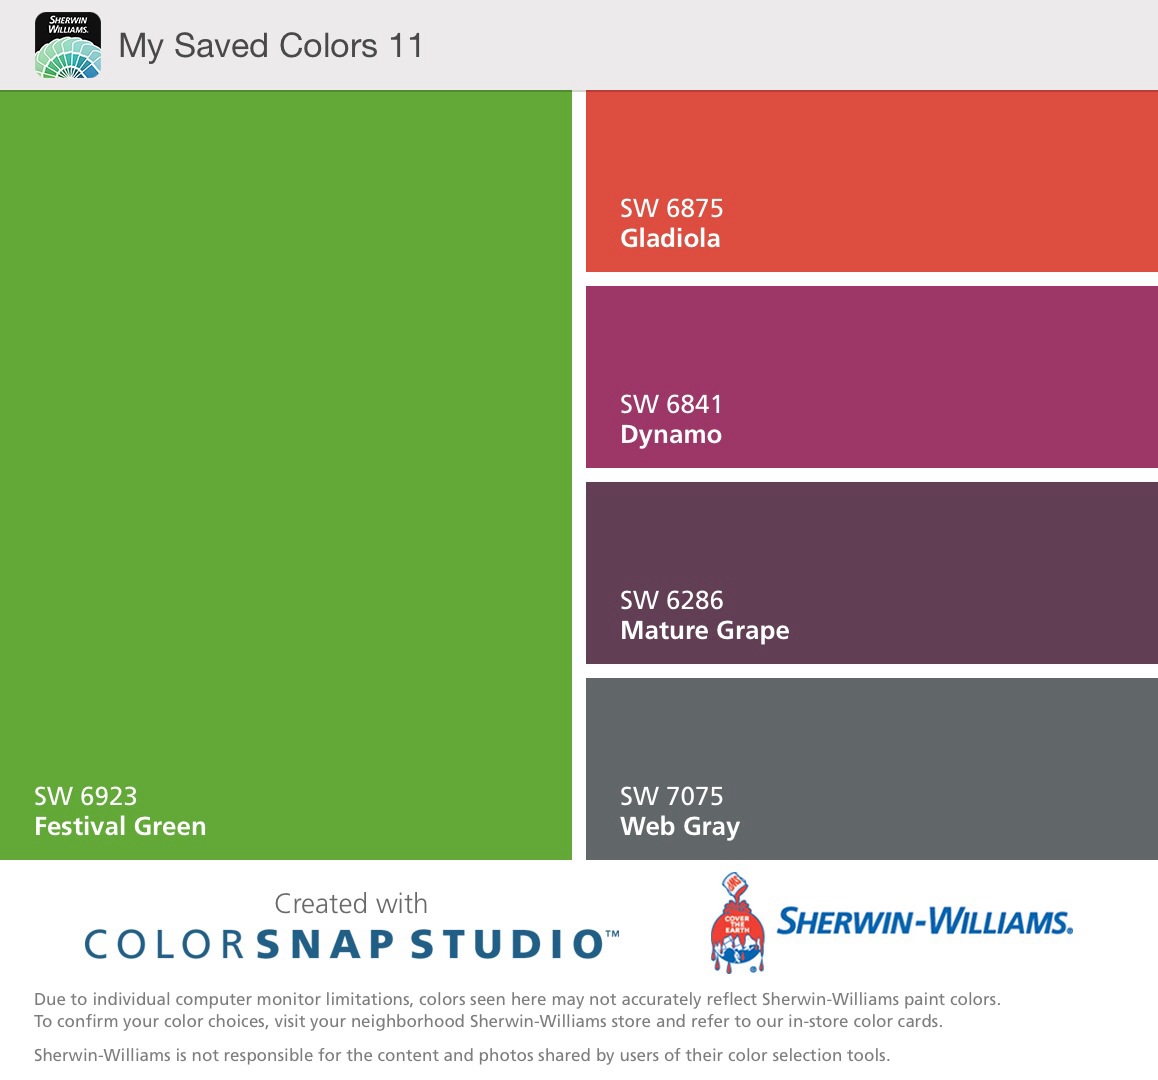1158x1080 pixels.
Task: Click the bold Mature Grape name label
Action: pyautogui.click(x=704, y=630)
